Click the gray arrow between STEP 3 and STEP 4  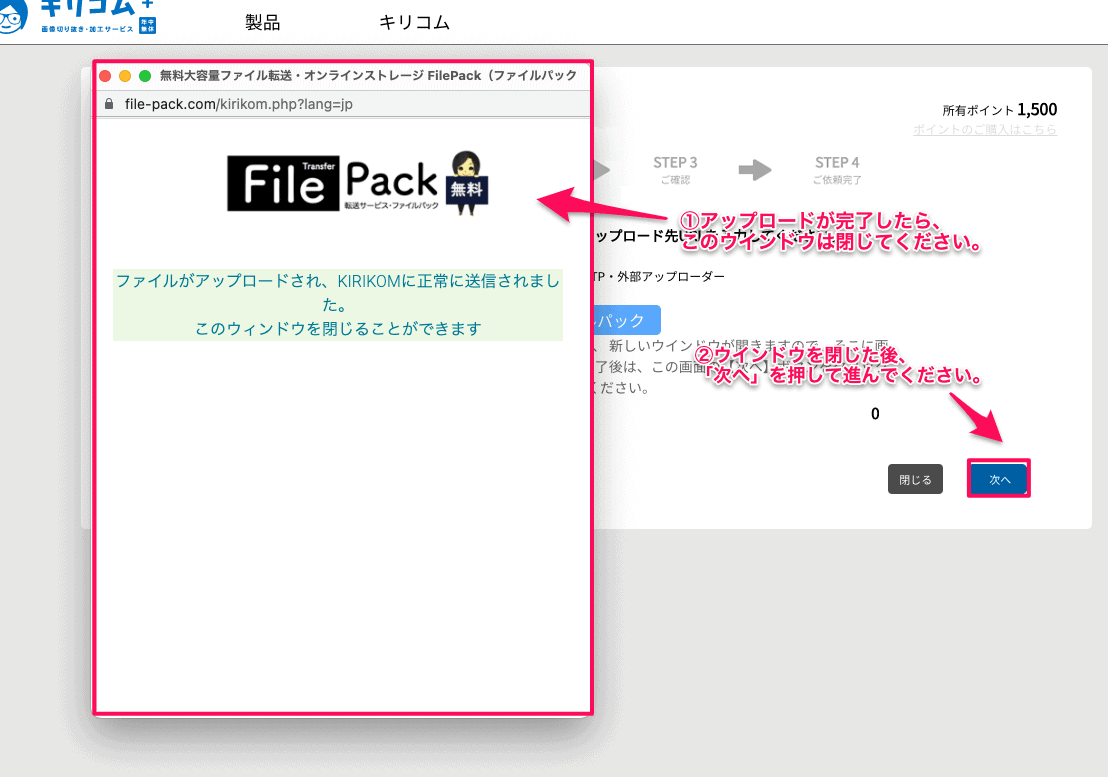(755, 170)
